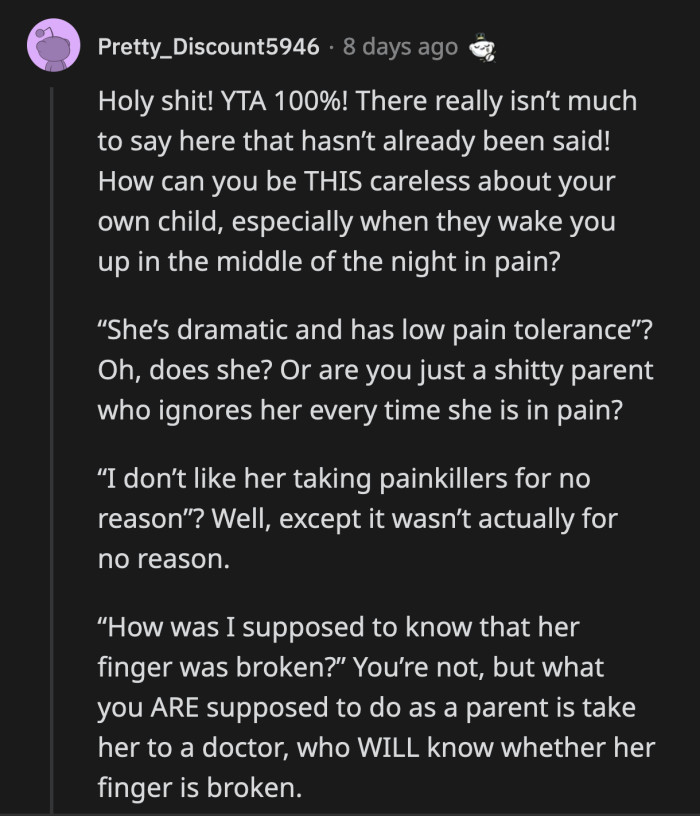Image resolution: width=700 pixels, height=816 pixels.
Task: Click the '8 days ago' timestamp link
Action: [404, 45]
